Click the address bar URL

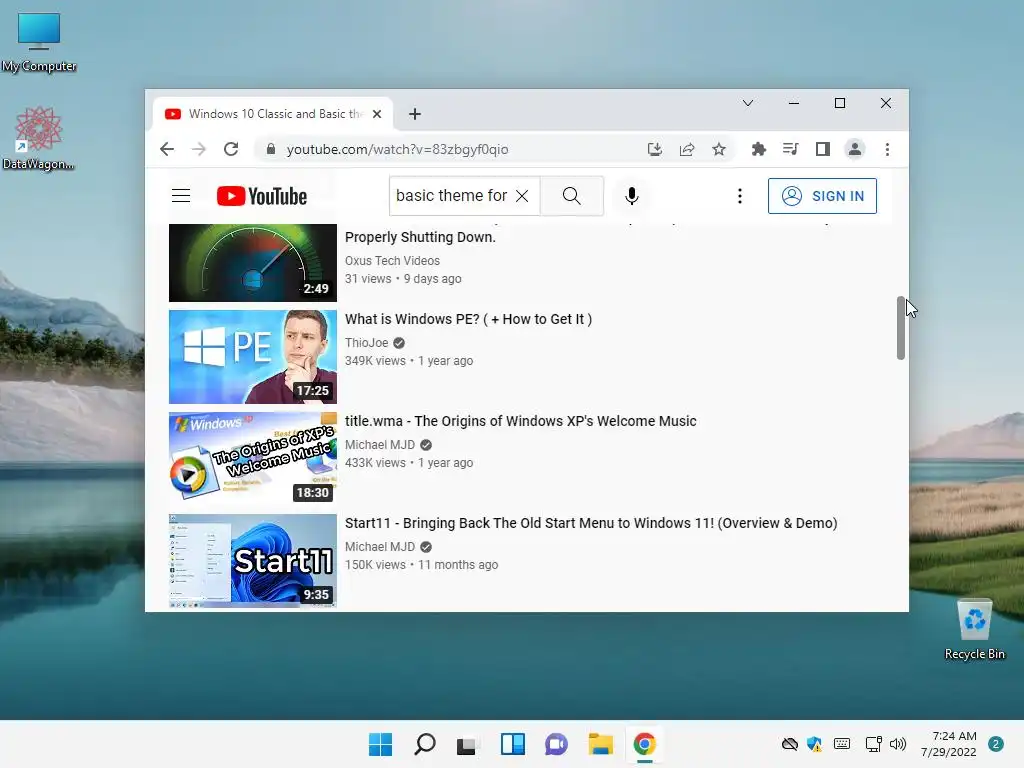[398, 150]
